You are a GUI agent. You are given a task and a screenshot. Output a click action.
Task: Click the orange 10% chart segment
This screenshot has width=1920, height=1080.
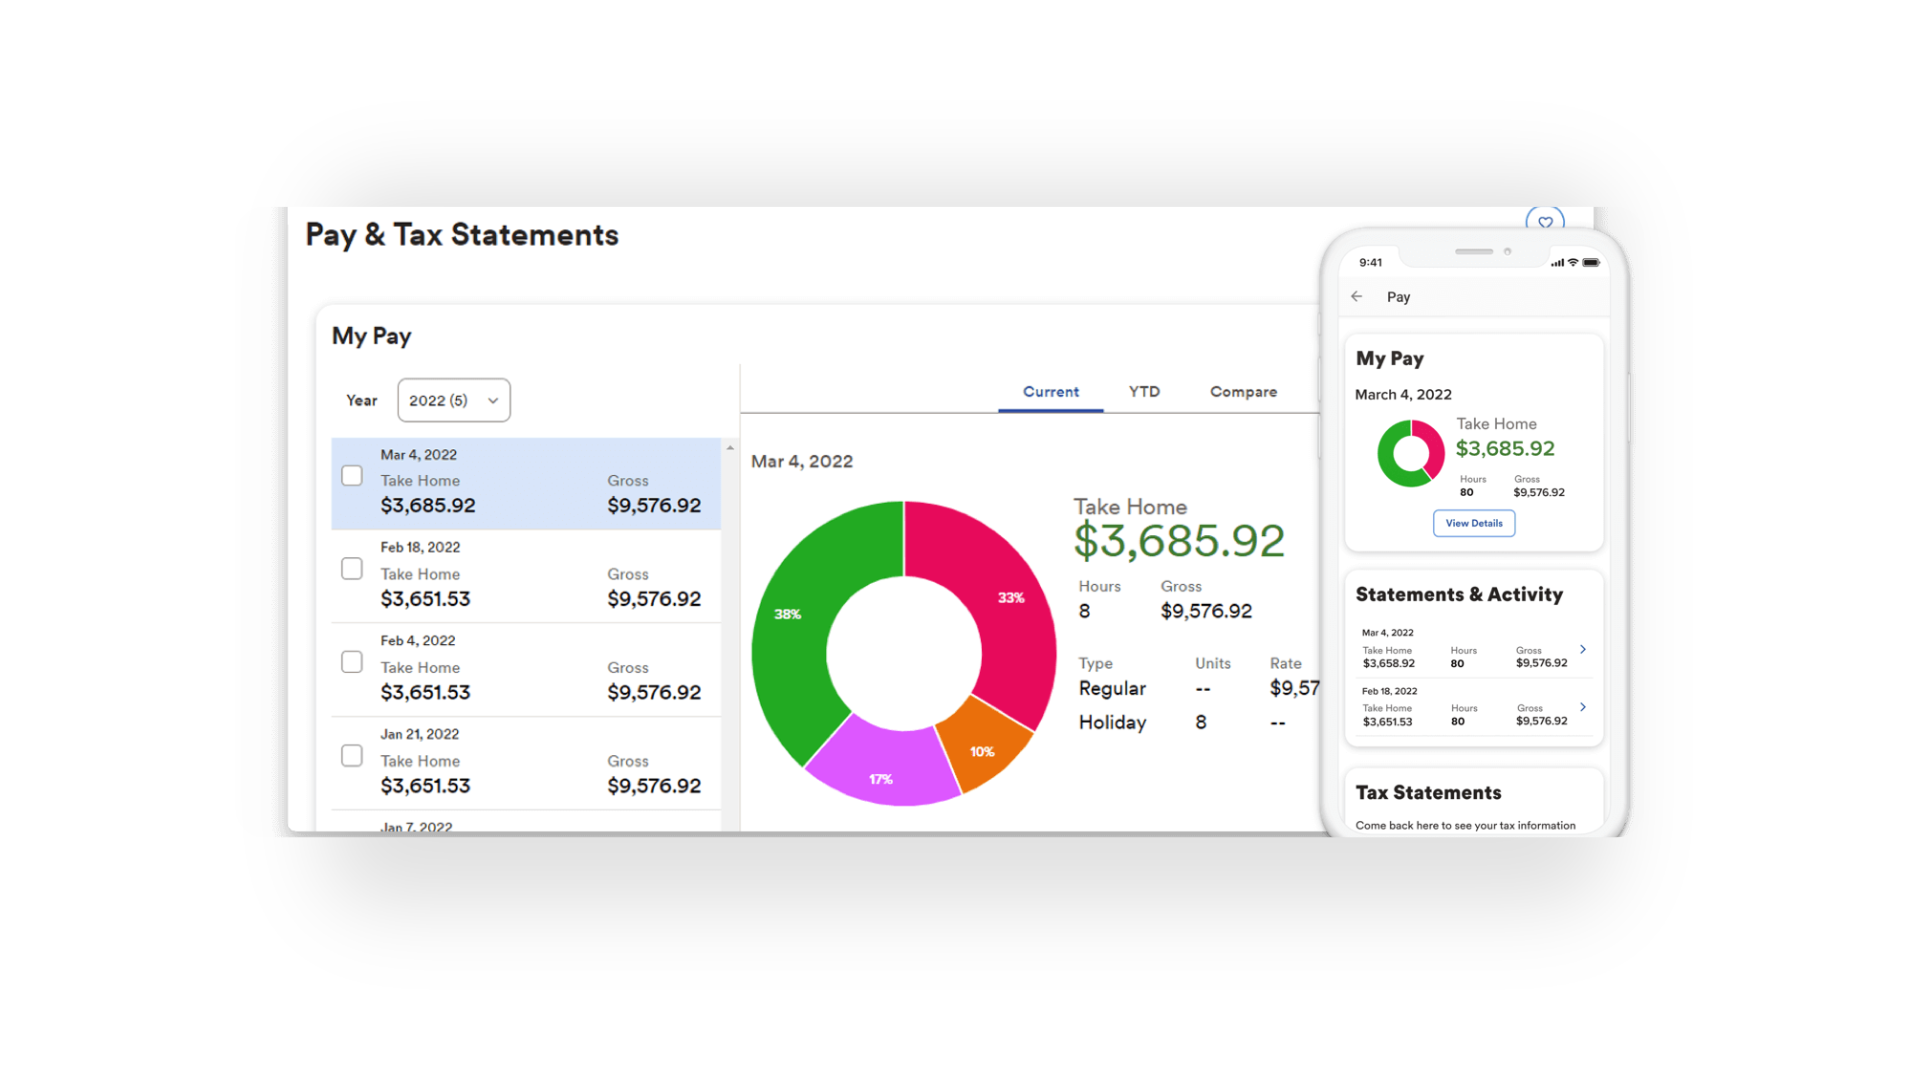coord(982,752)
